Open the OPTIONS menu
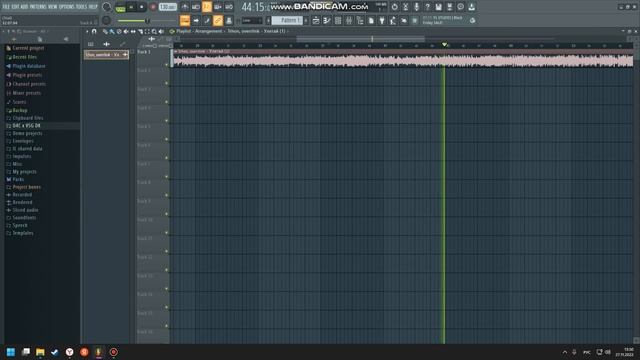Screen dimensions: 640x360 click(x=67, y=7)
